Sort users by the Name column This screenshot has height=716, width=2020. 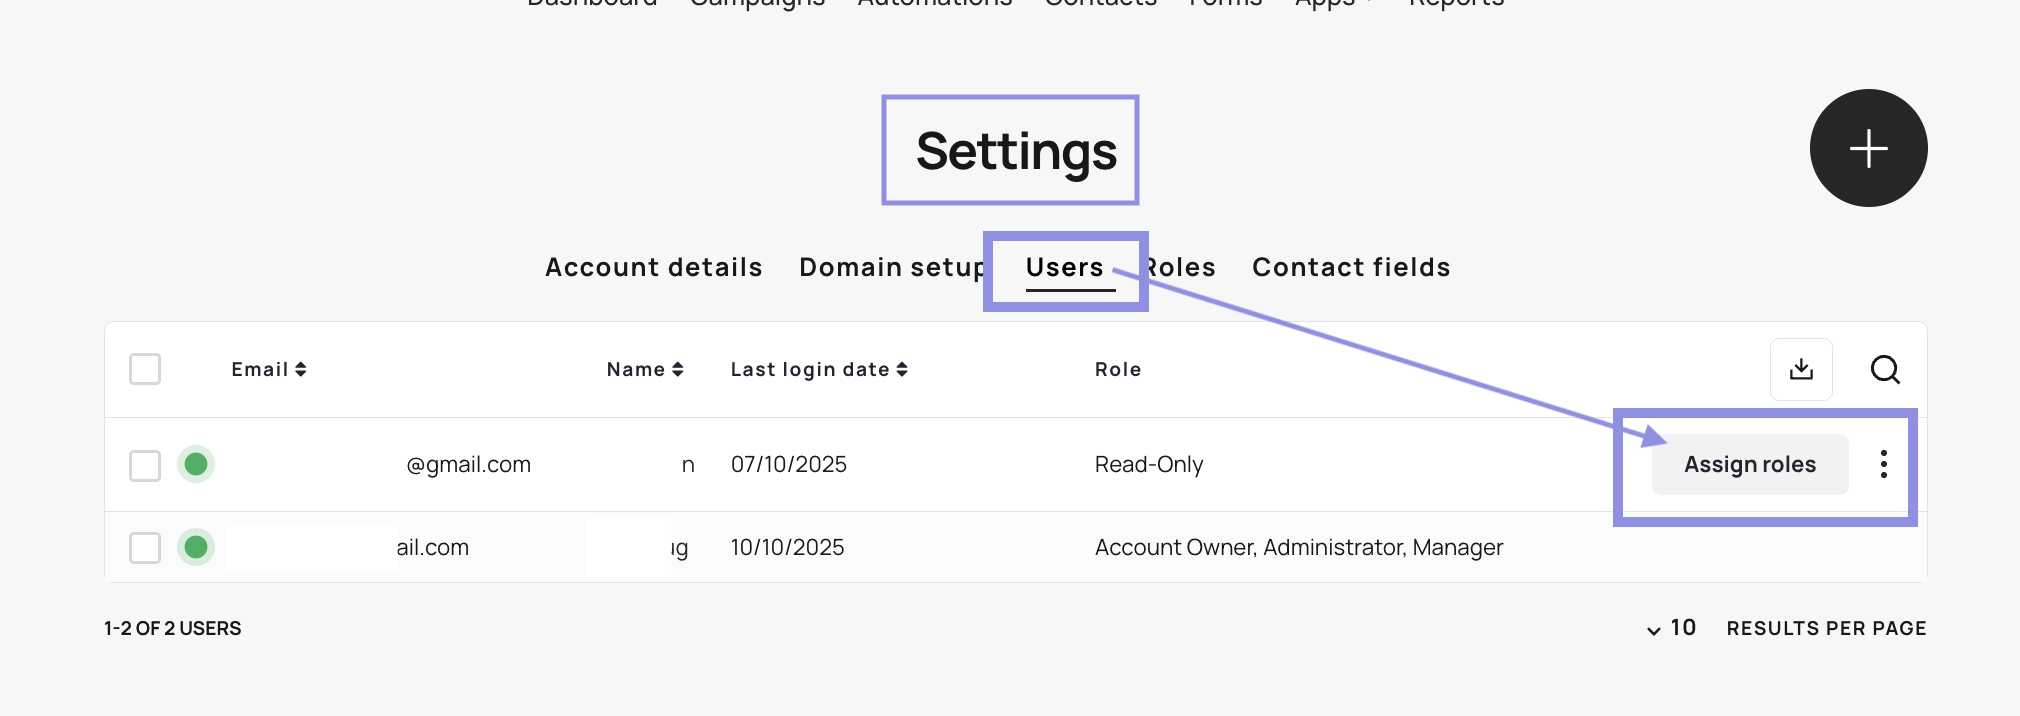645,369
